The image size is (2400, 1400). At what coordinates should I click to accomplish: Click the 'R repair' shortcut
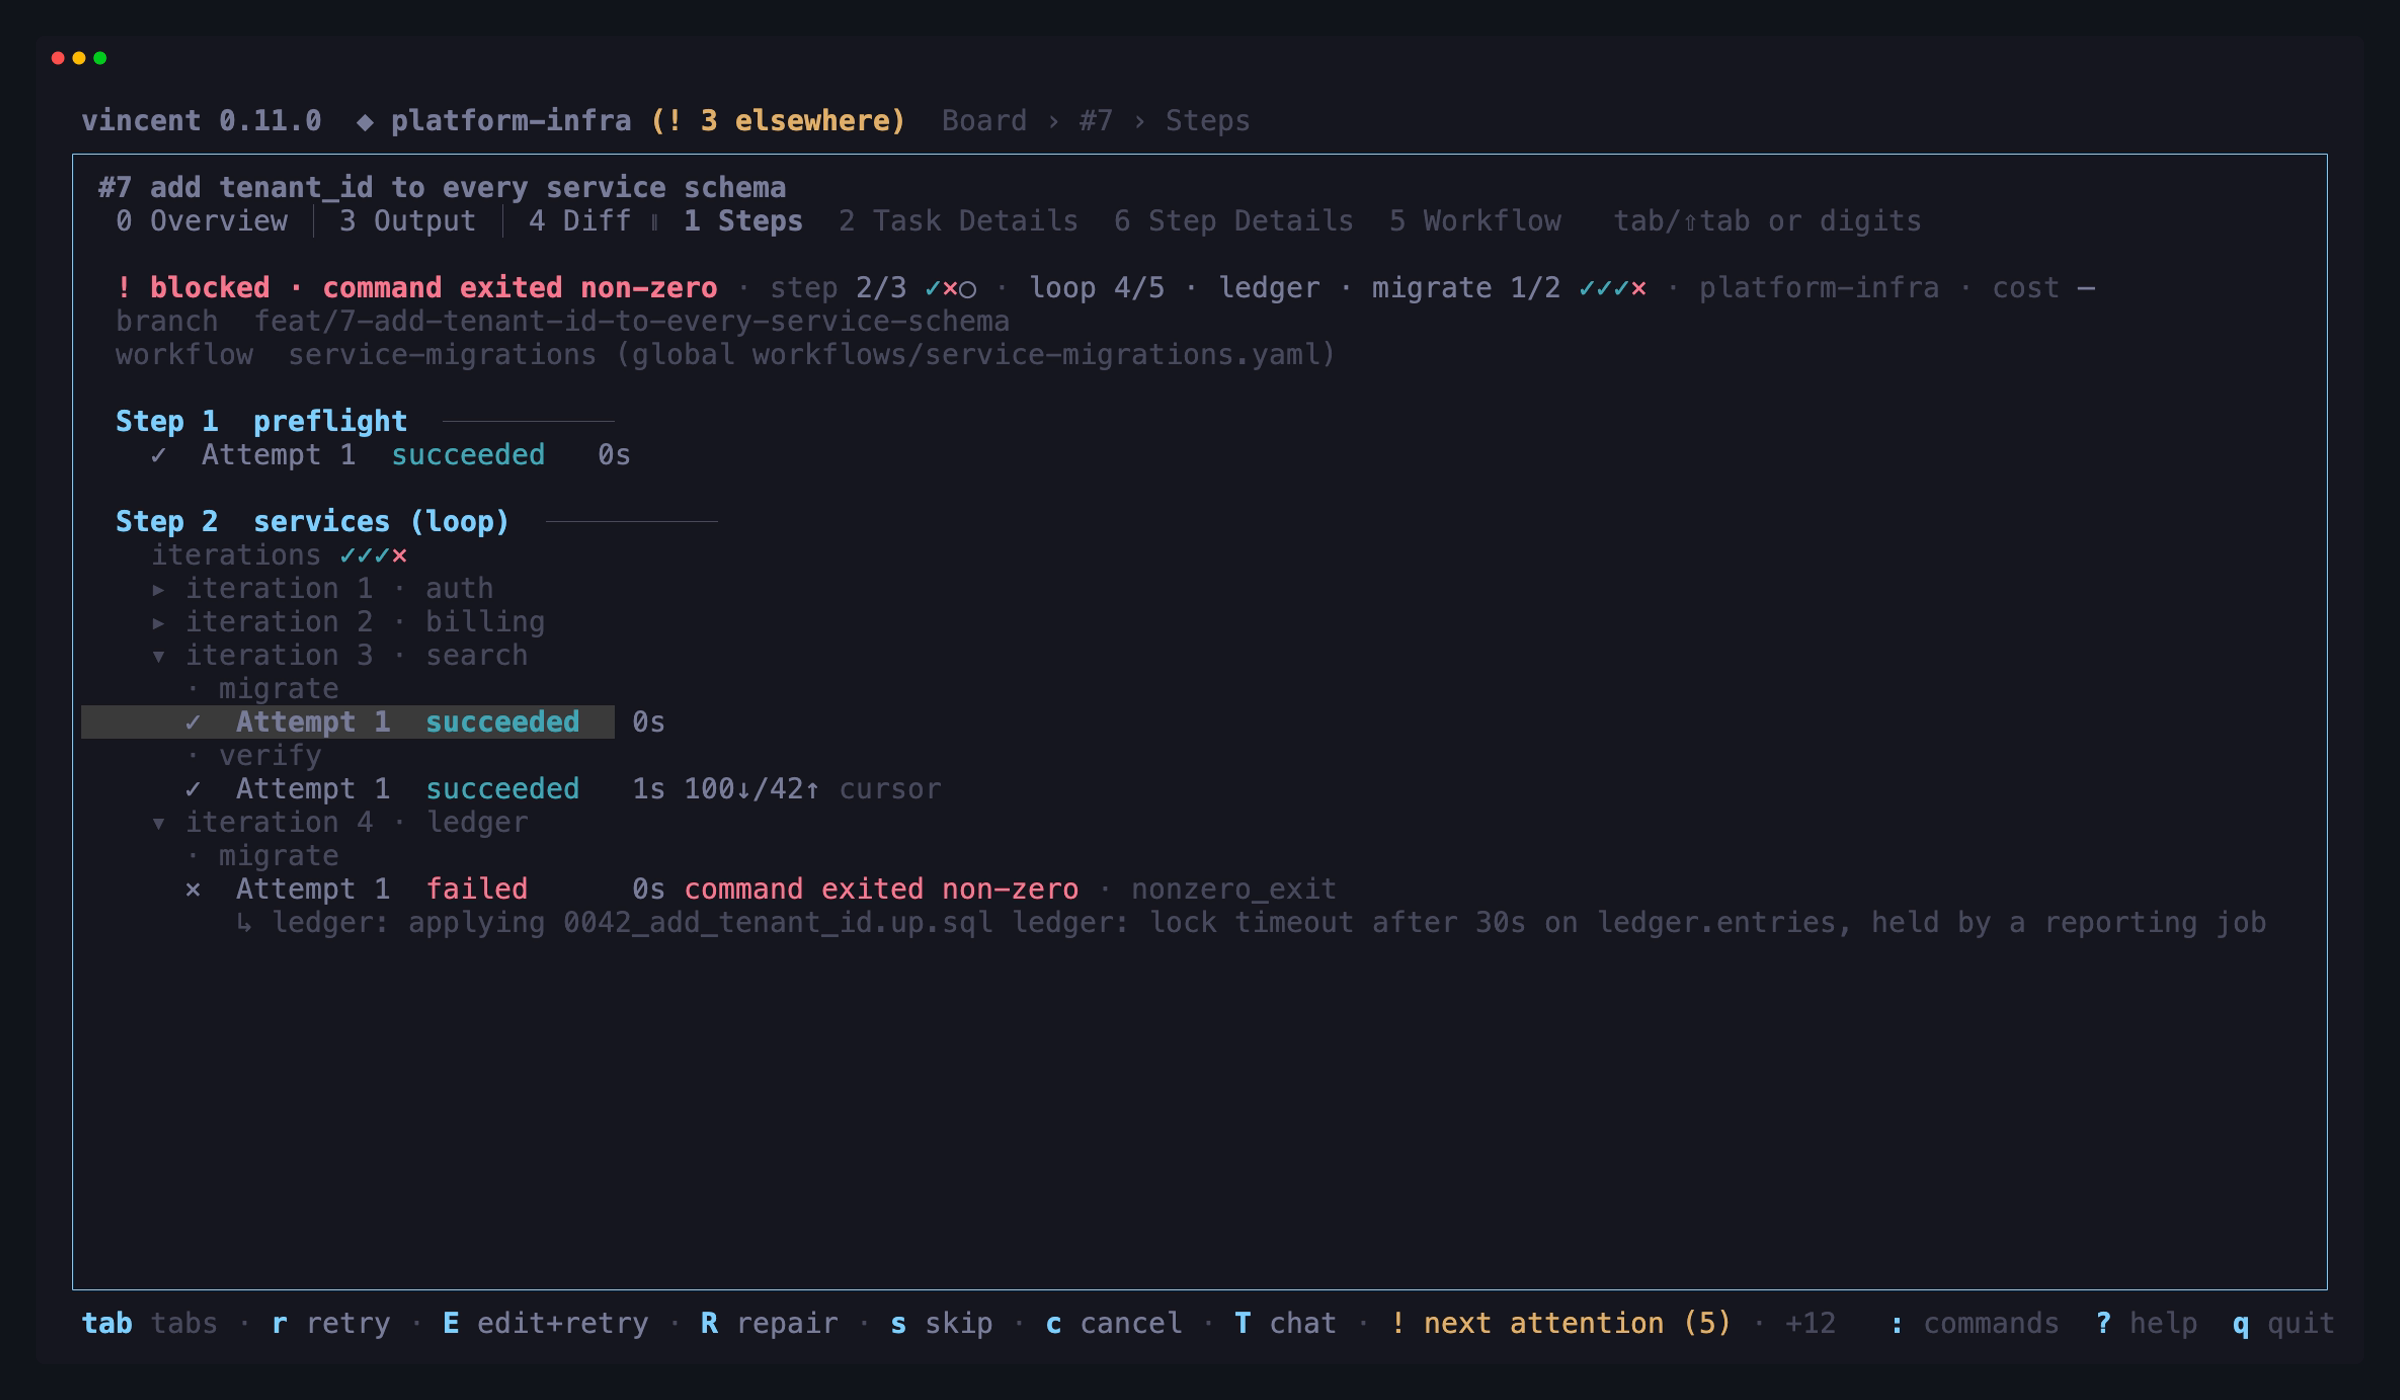769,1323
